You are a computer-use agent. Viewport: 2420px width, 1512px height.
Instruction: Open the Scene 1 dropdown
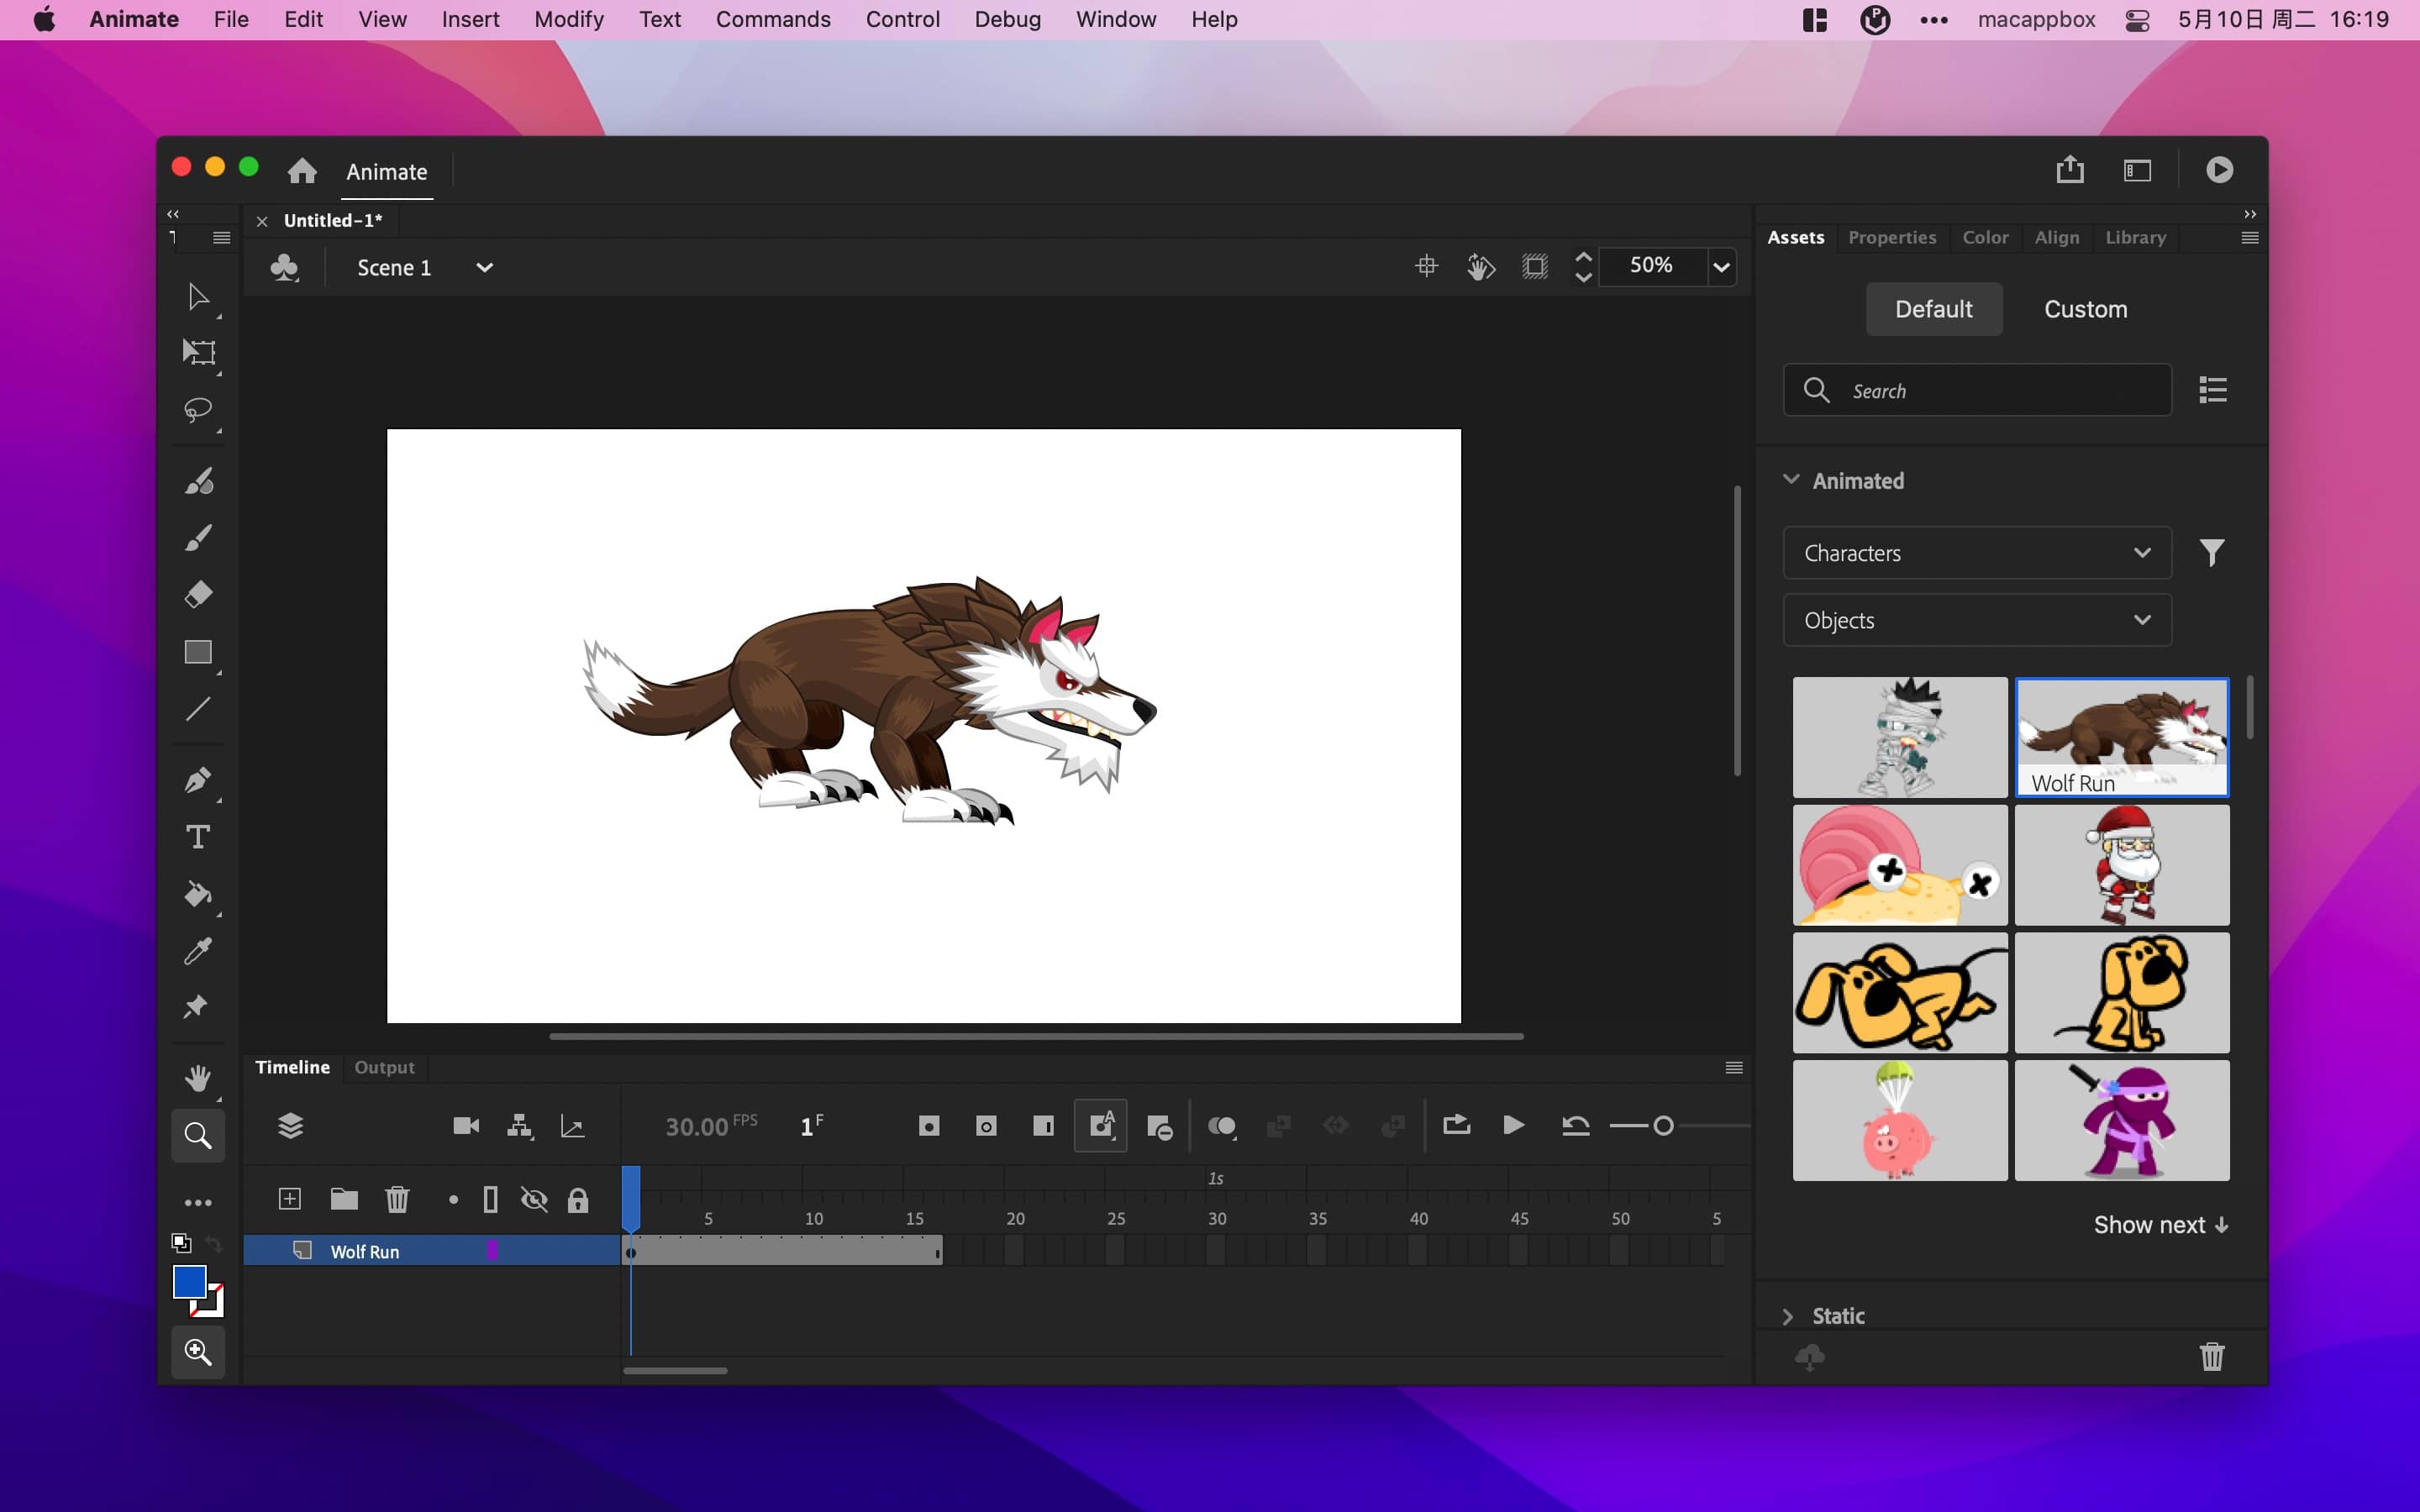click(484, 267)
